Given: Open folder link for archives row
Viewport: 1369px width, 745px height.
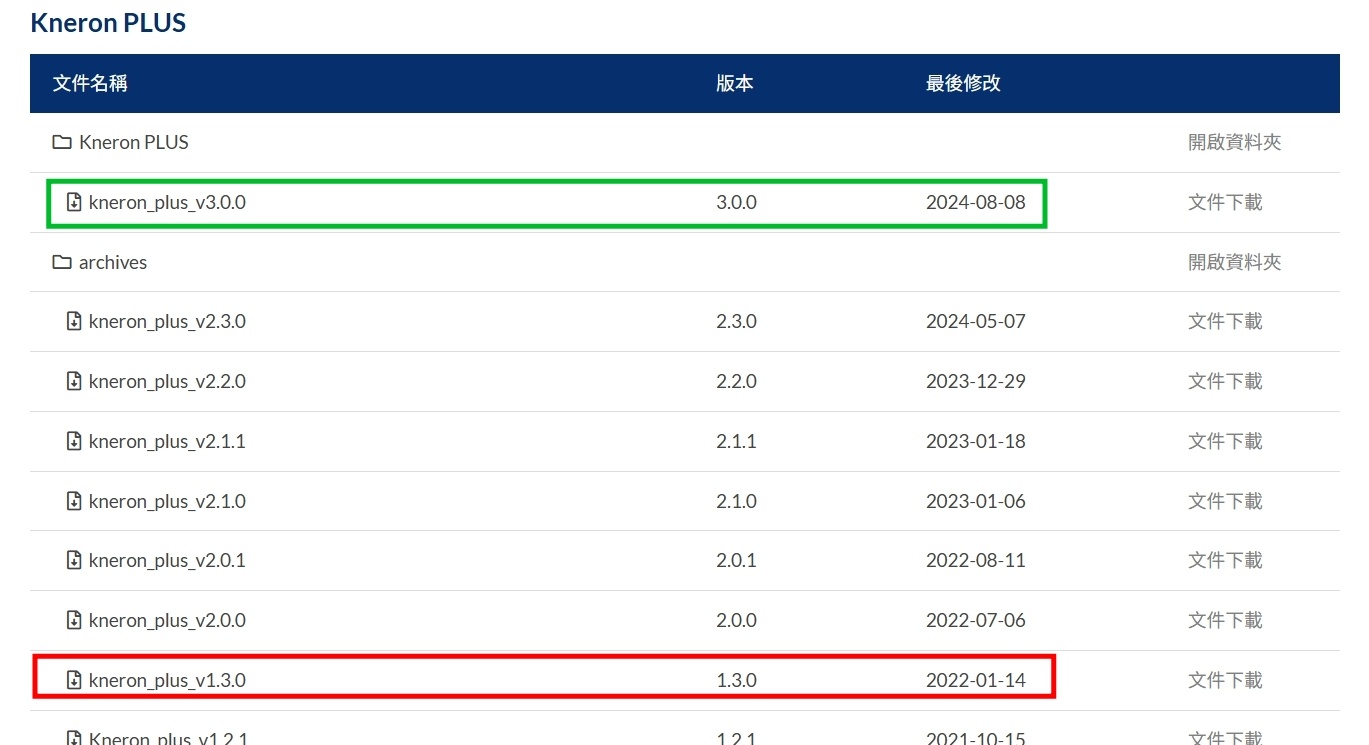Looking at the screenshot, I should 1234,262.
